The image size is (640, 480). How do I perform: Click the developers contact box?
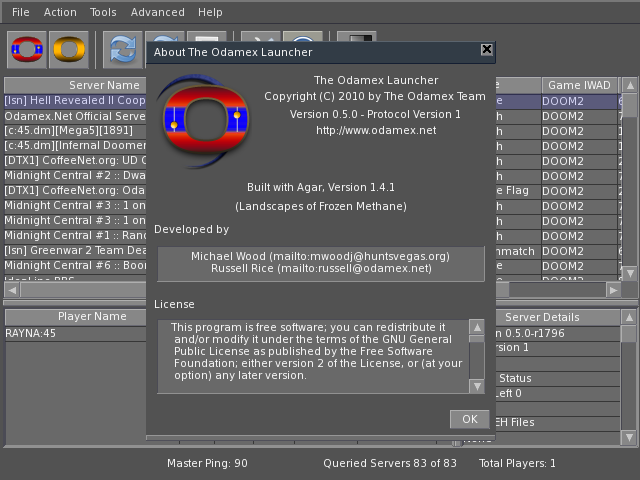tap(320, 263)
